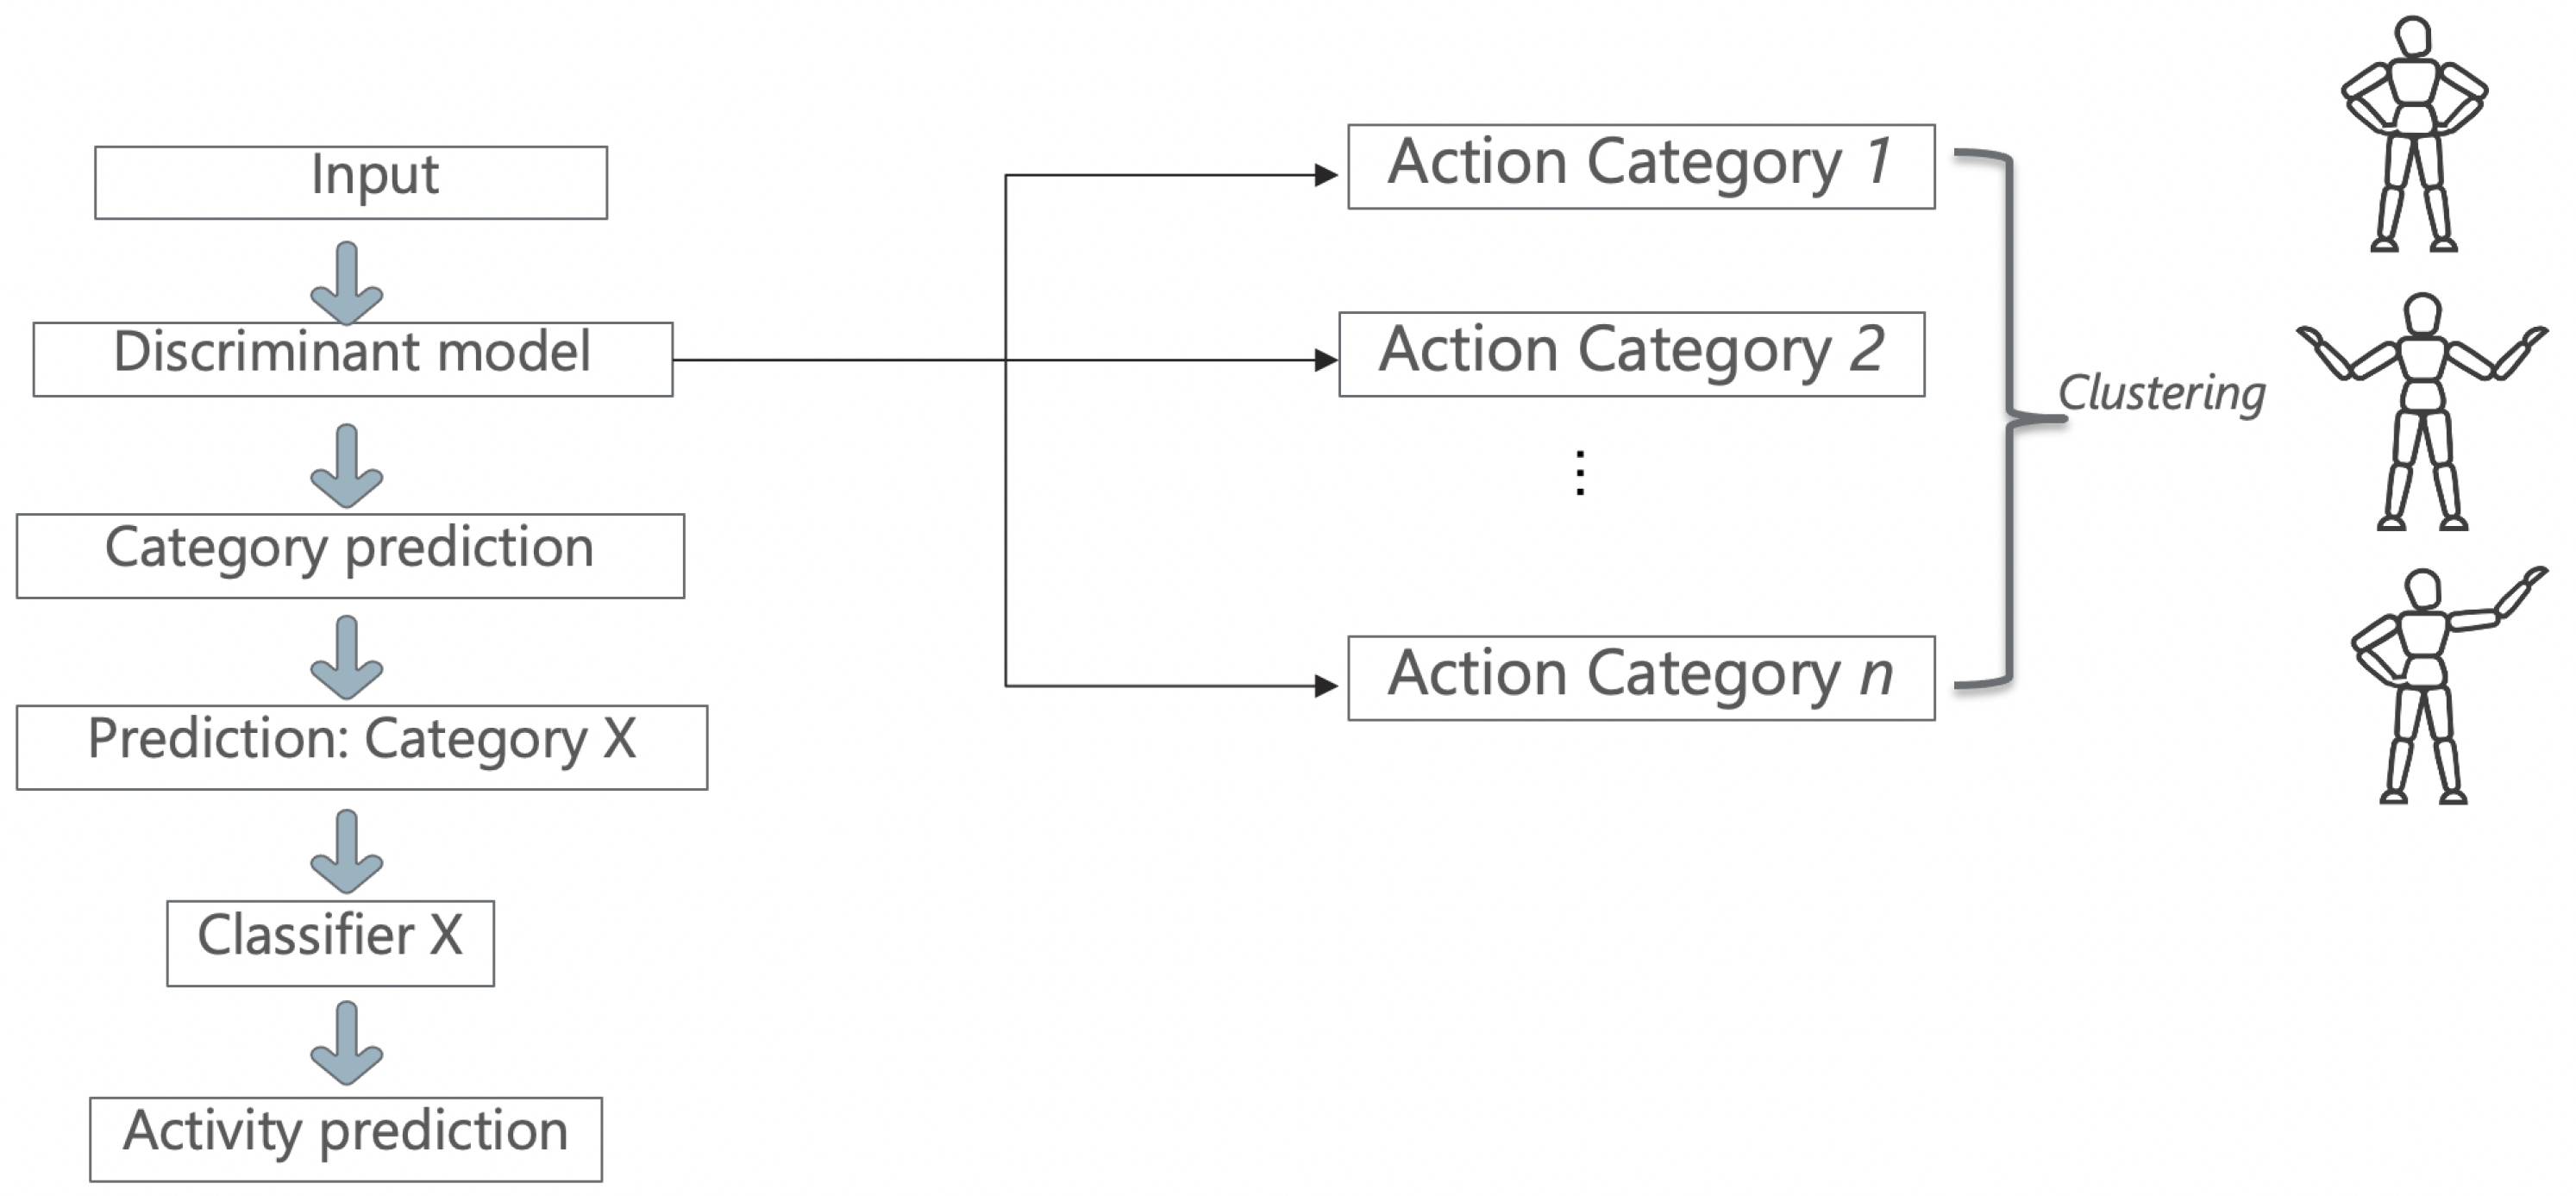Viewport: 2576px width, 1196px height.
Task: Click the Action Category 1 box
Action: click(x=1641, y=167)
